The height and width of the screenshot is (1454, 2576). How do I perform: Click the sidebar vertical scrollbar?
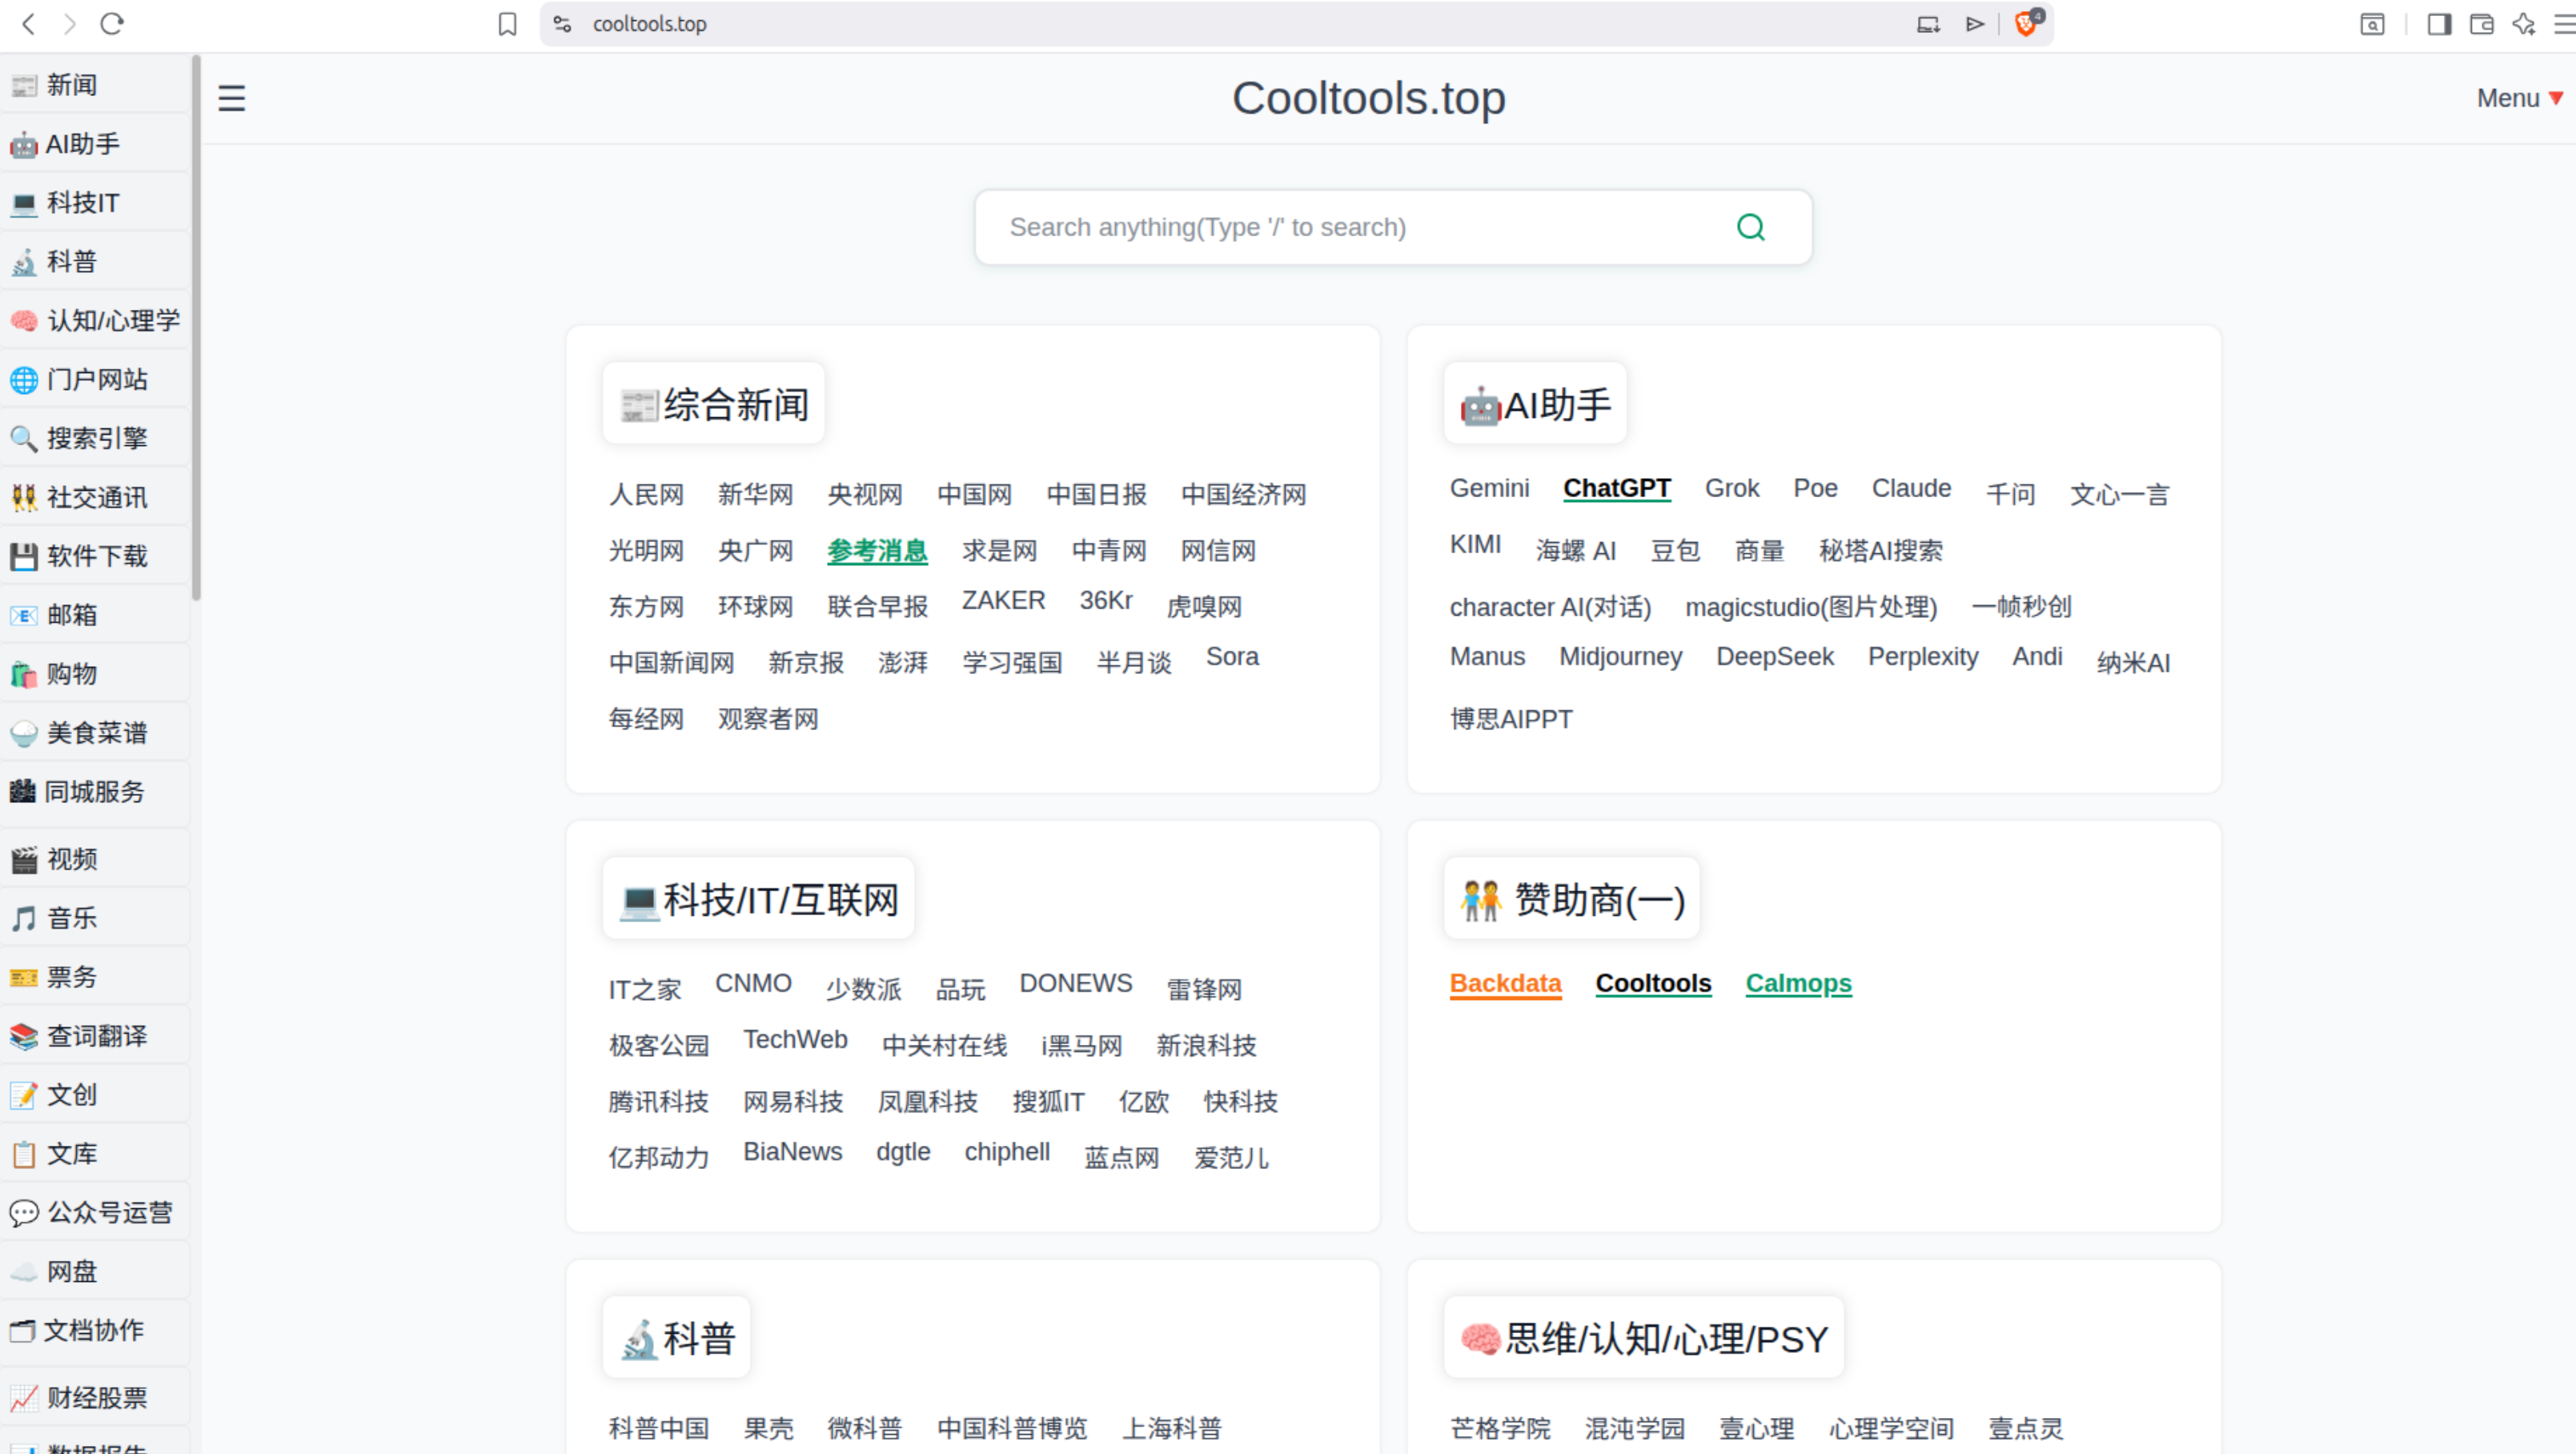(196, 328)
